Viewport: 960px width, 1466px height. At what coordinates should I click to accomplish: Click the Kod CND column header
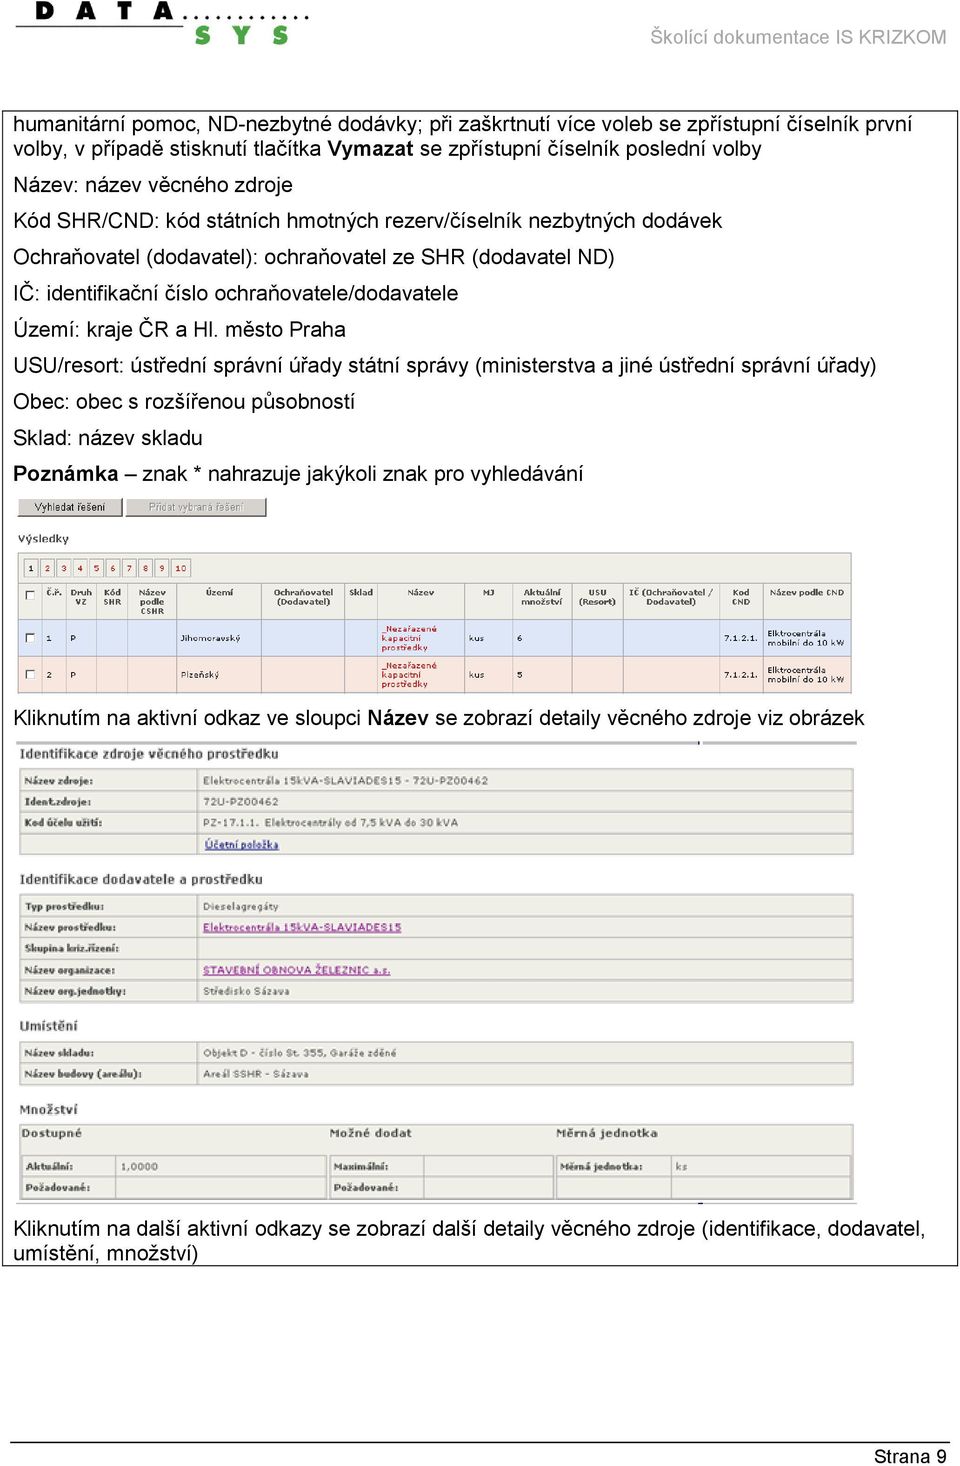(741, 597)
